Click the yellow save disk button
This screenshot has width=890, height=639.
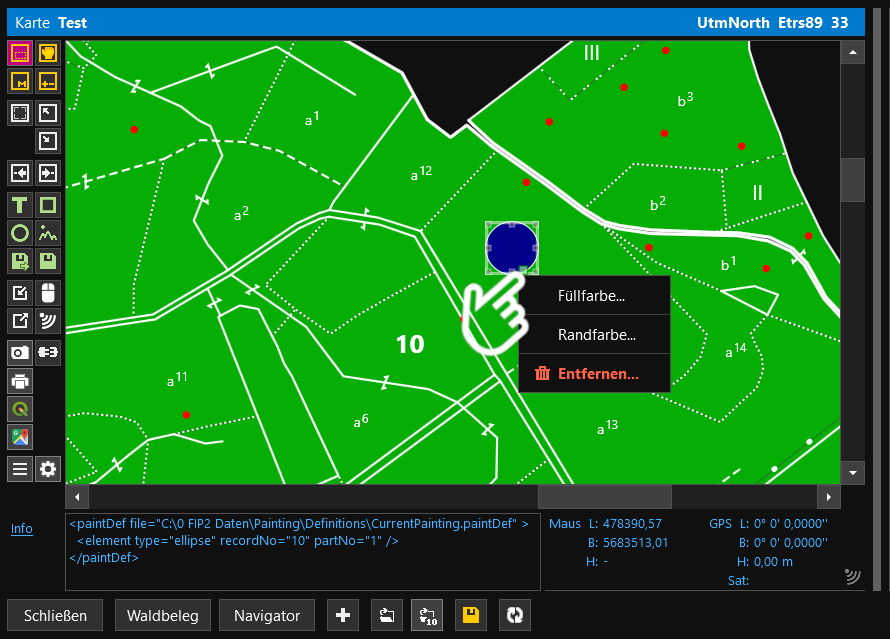pyautogui.click(x=468, y=616)
